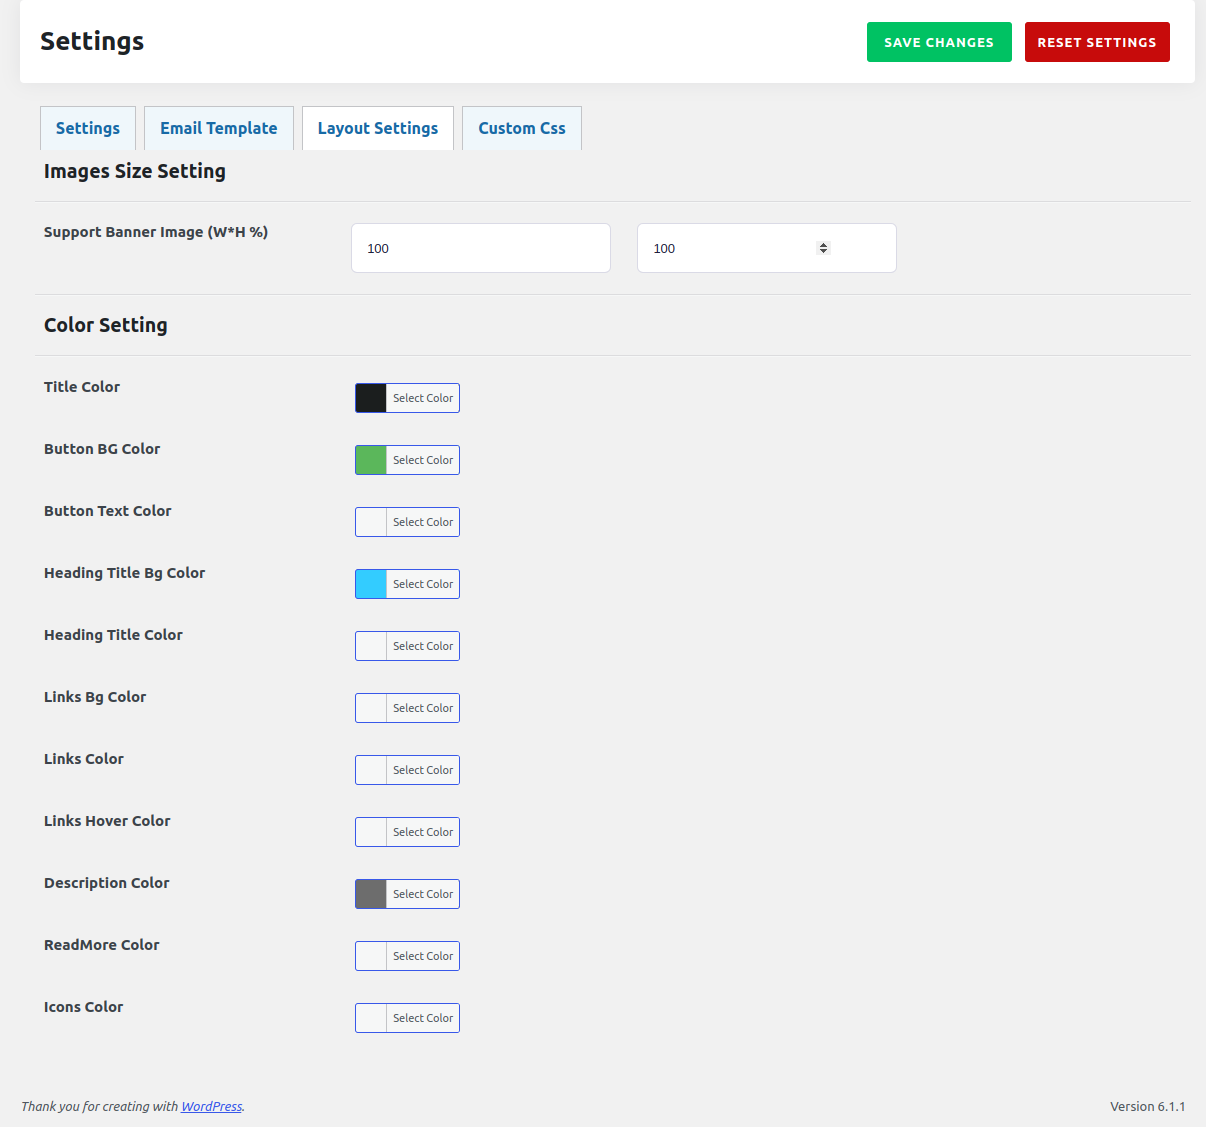Click Select Color for Button BG Color
The image size is (1206, 1127).
[x=423, y=460]
